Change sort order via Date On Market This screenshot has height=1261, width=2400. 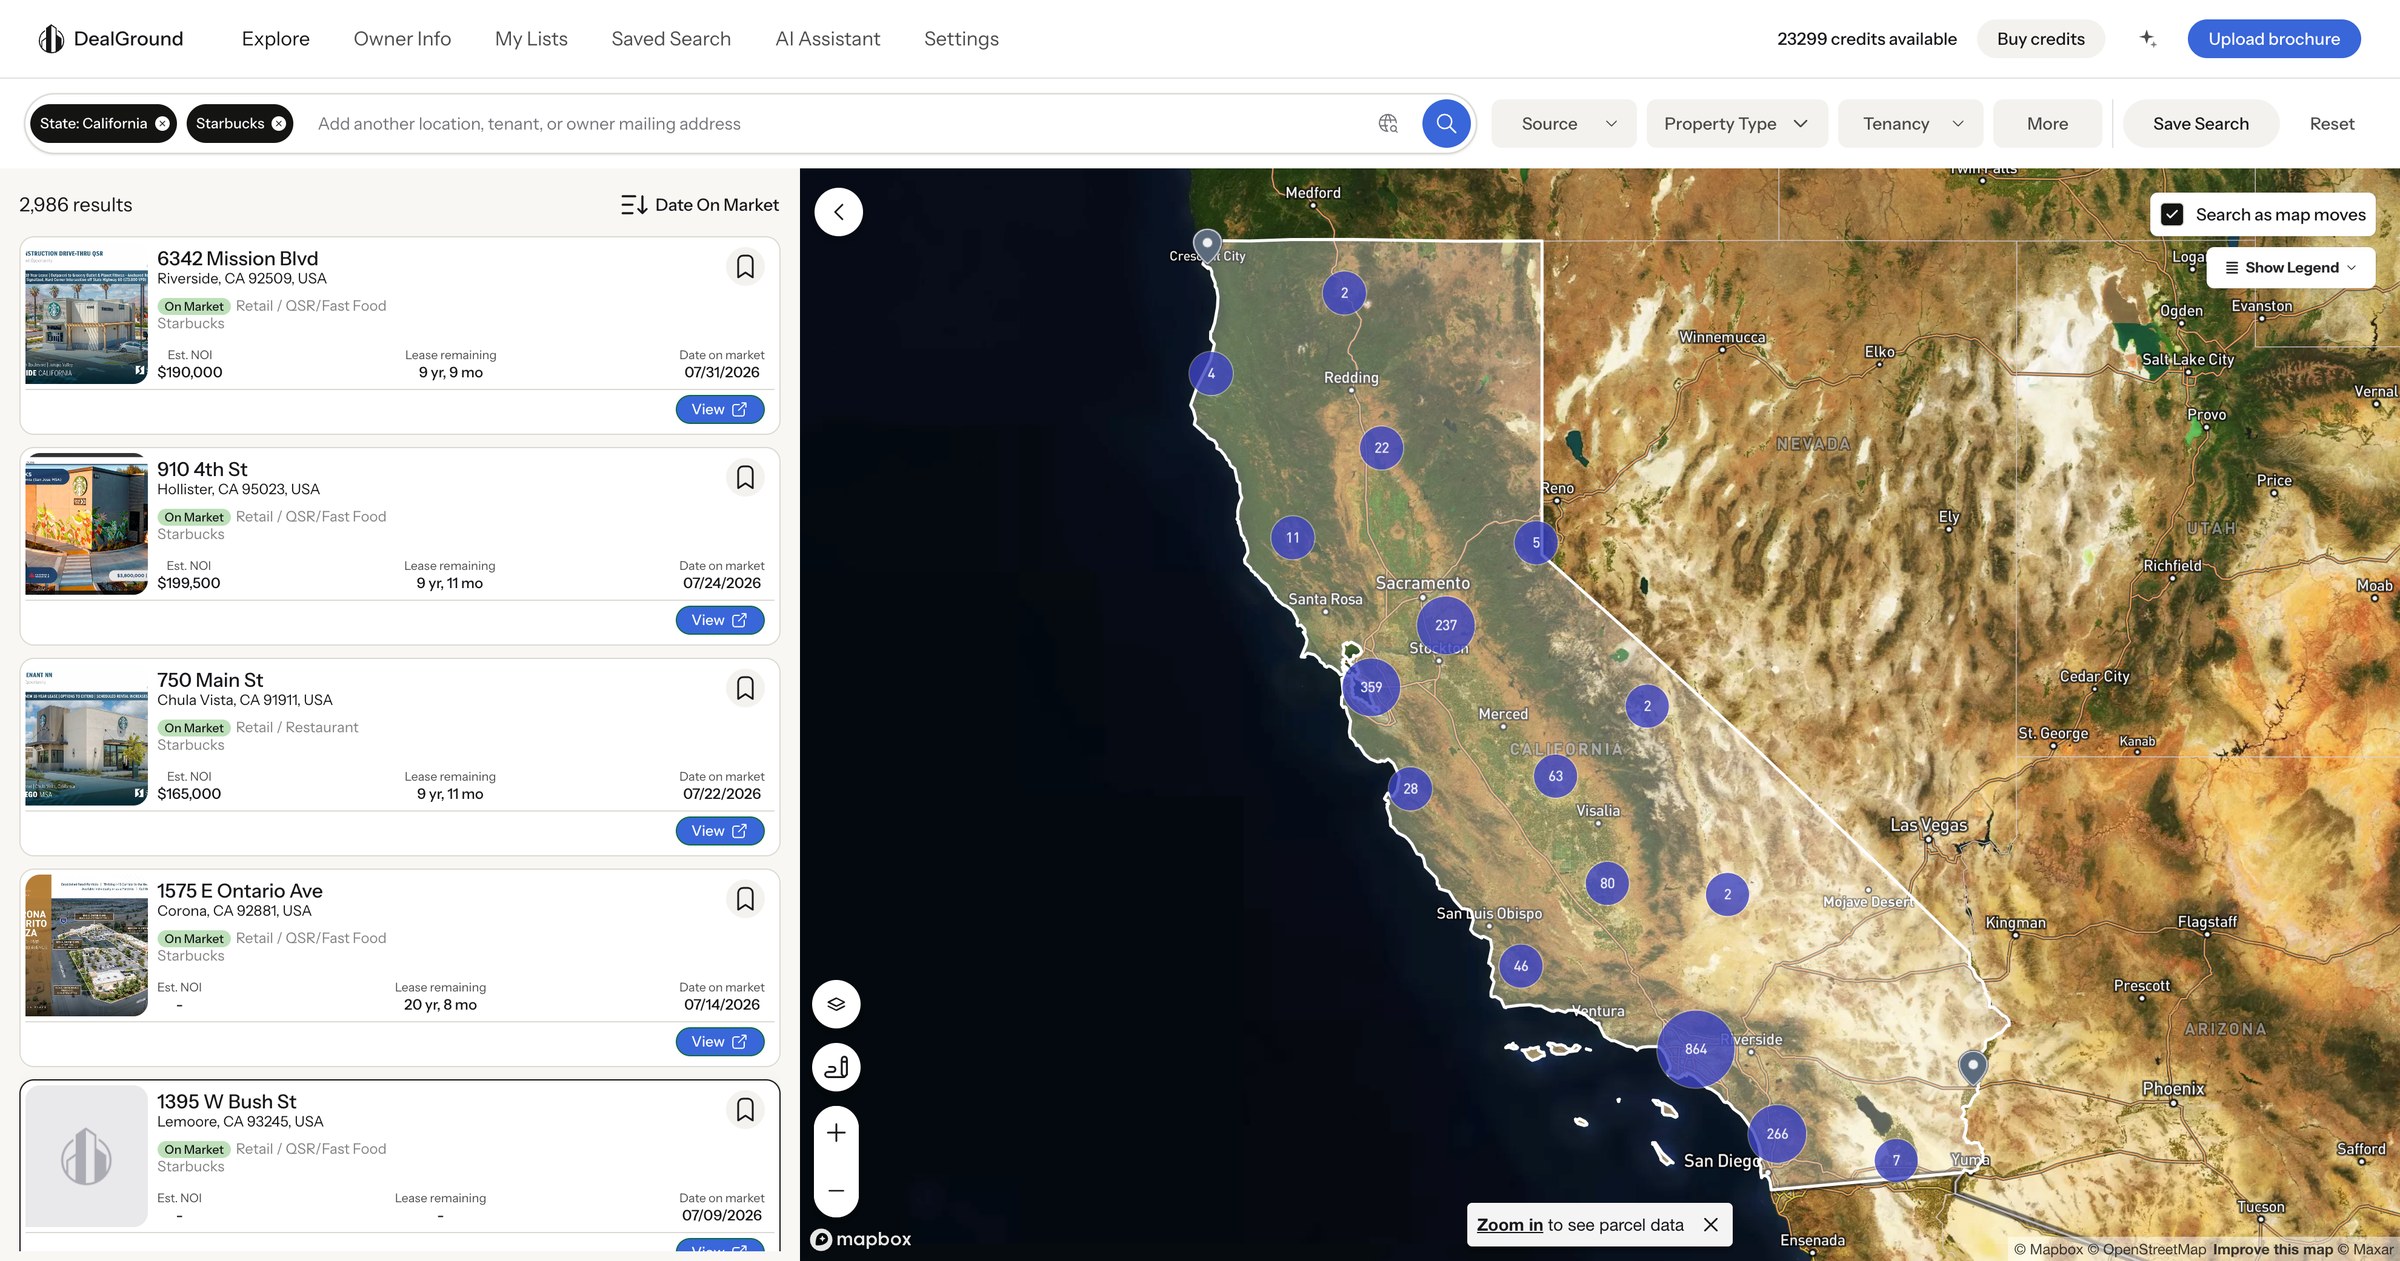(716, 205)
